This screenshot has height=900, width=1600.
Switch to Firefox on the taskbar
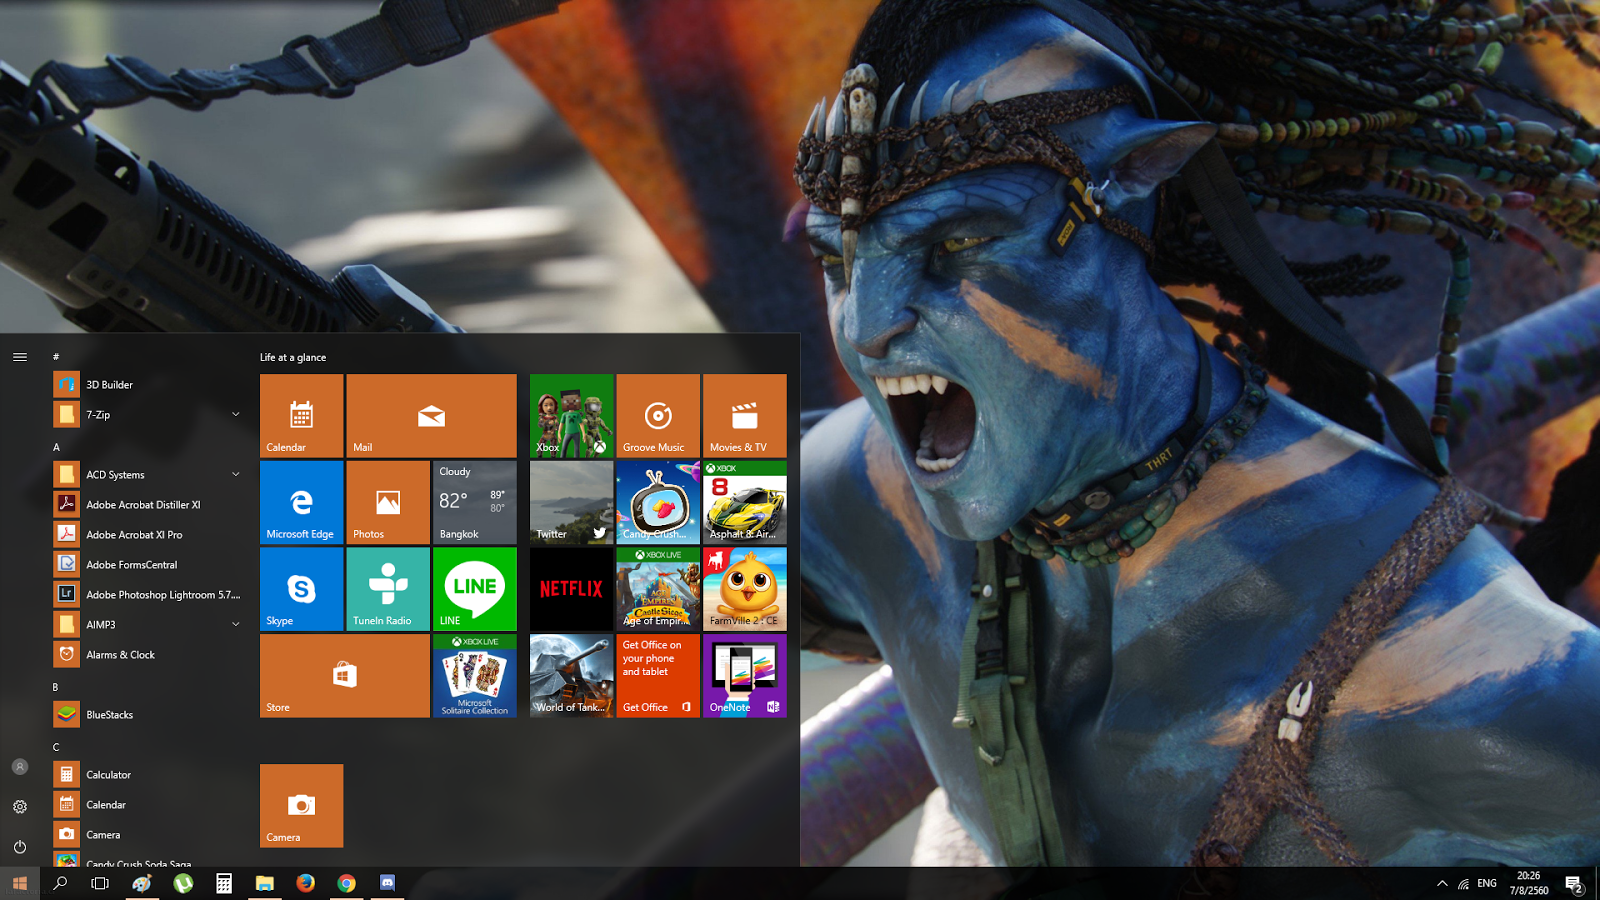pos(305,883)
